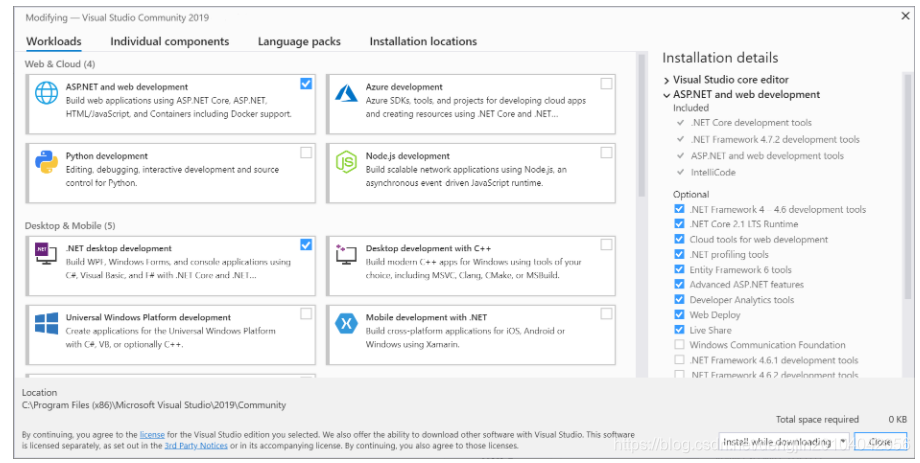
Task: Open the Install while downloading dropdown arrow
Action: tap(843, 441)
